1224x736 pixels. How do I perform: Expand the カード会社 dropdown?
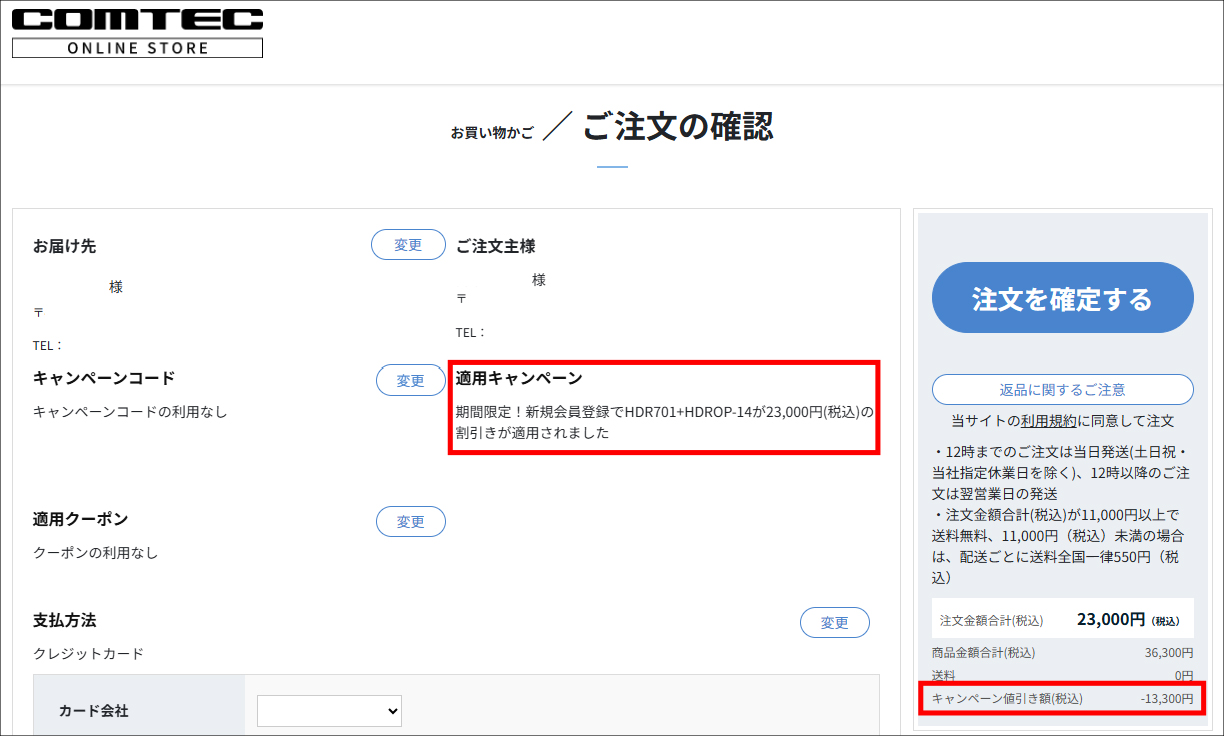tap(329, 711)
